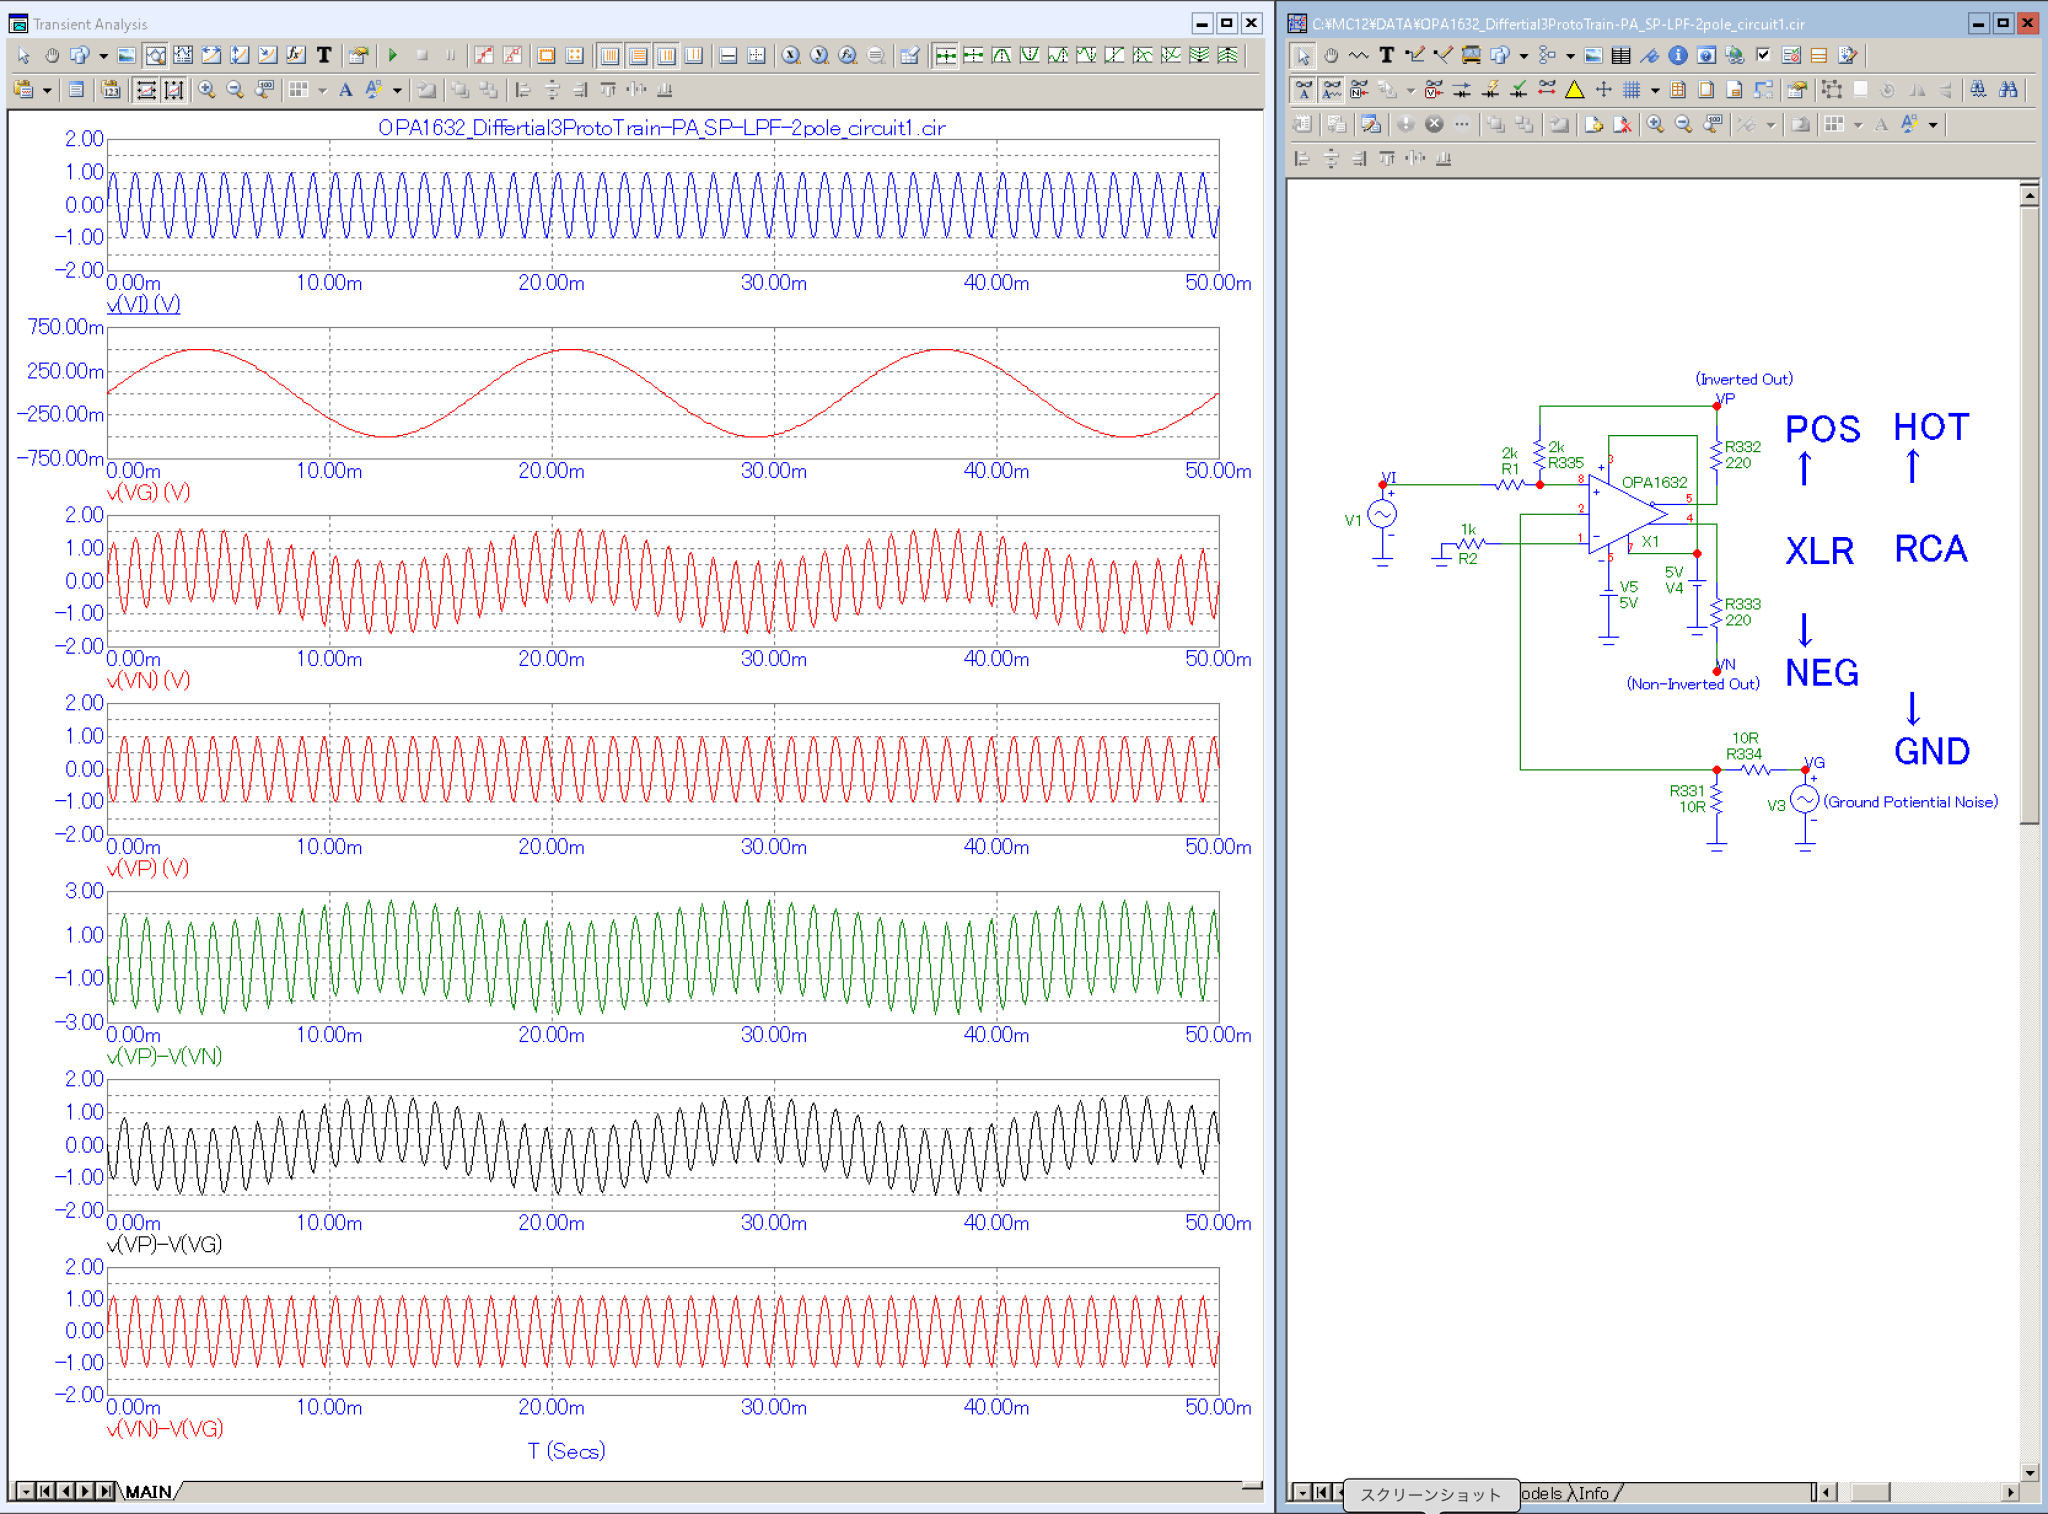Viewport: 2048px width, 1514px height.
Task: Click the Valley cursor function icon
Action: tap(1030, 55)
